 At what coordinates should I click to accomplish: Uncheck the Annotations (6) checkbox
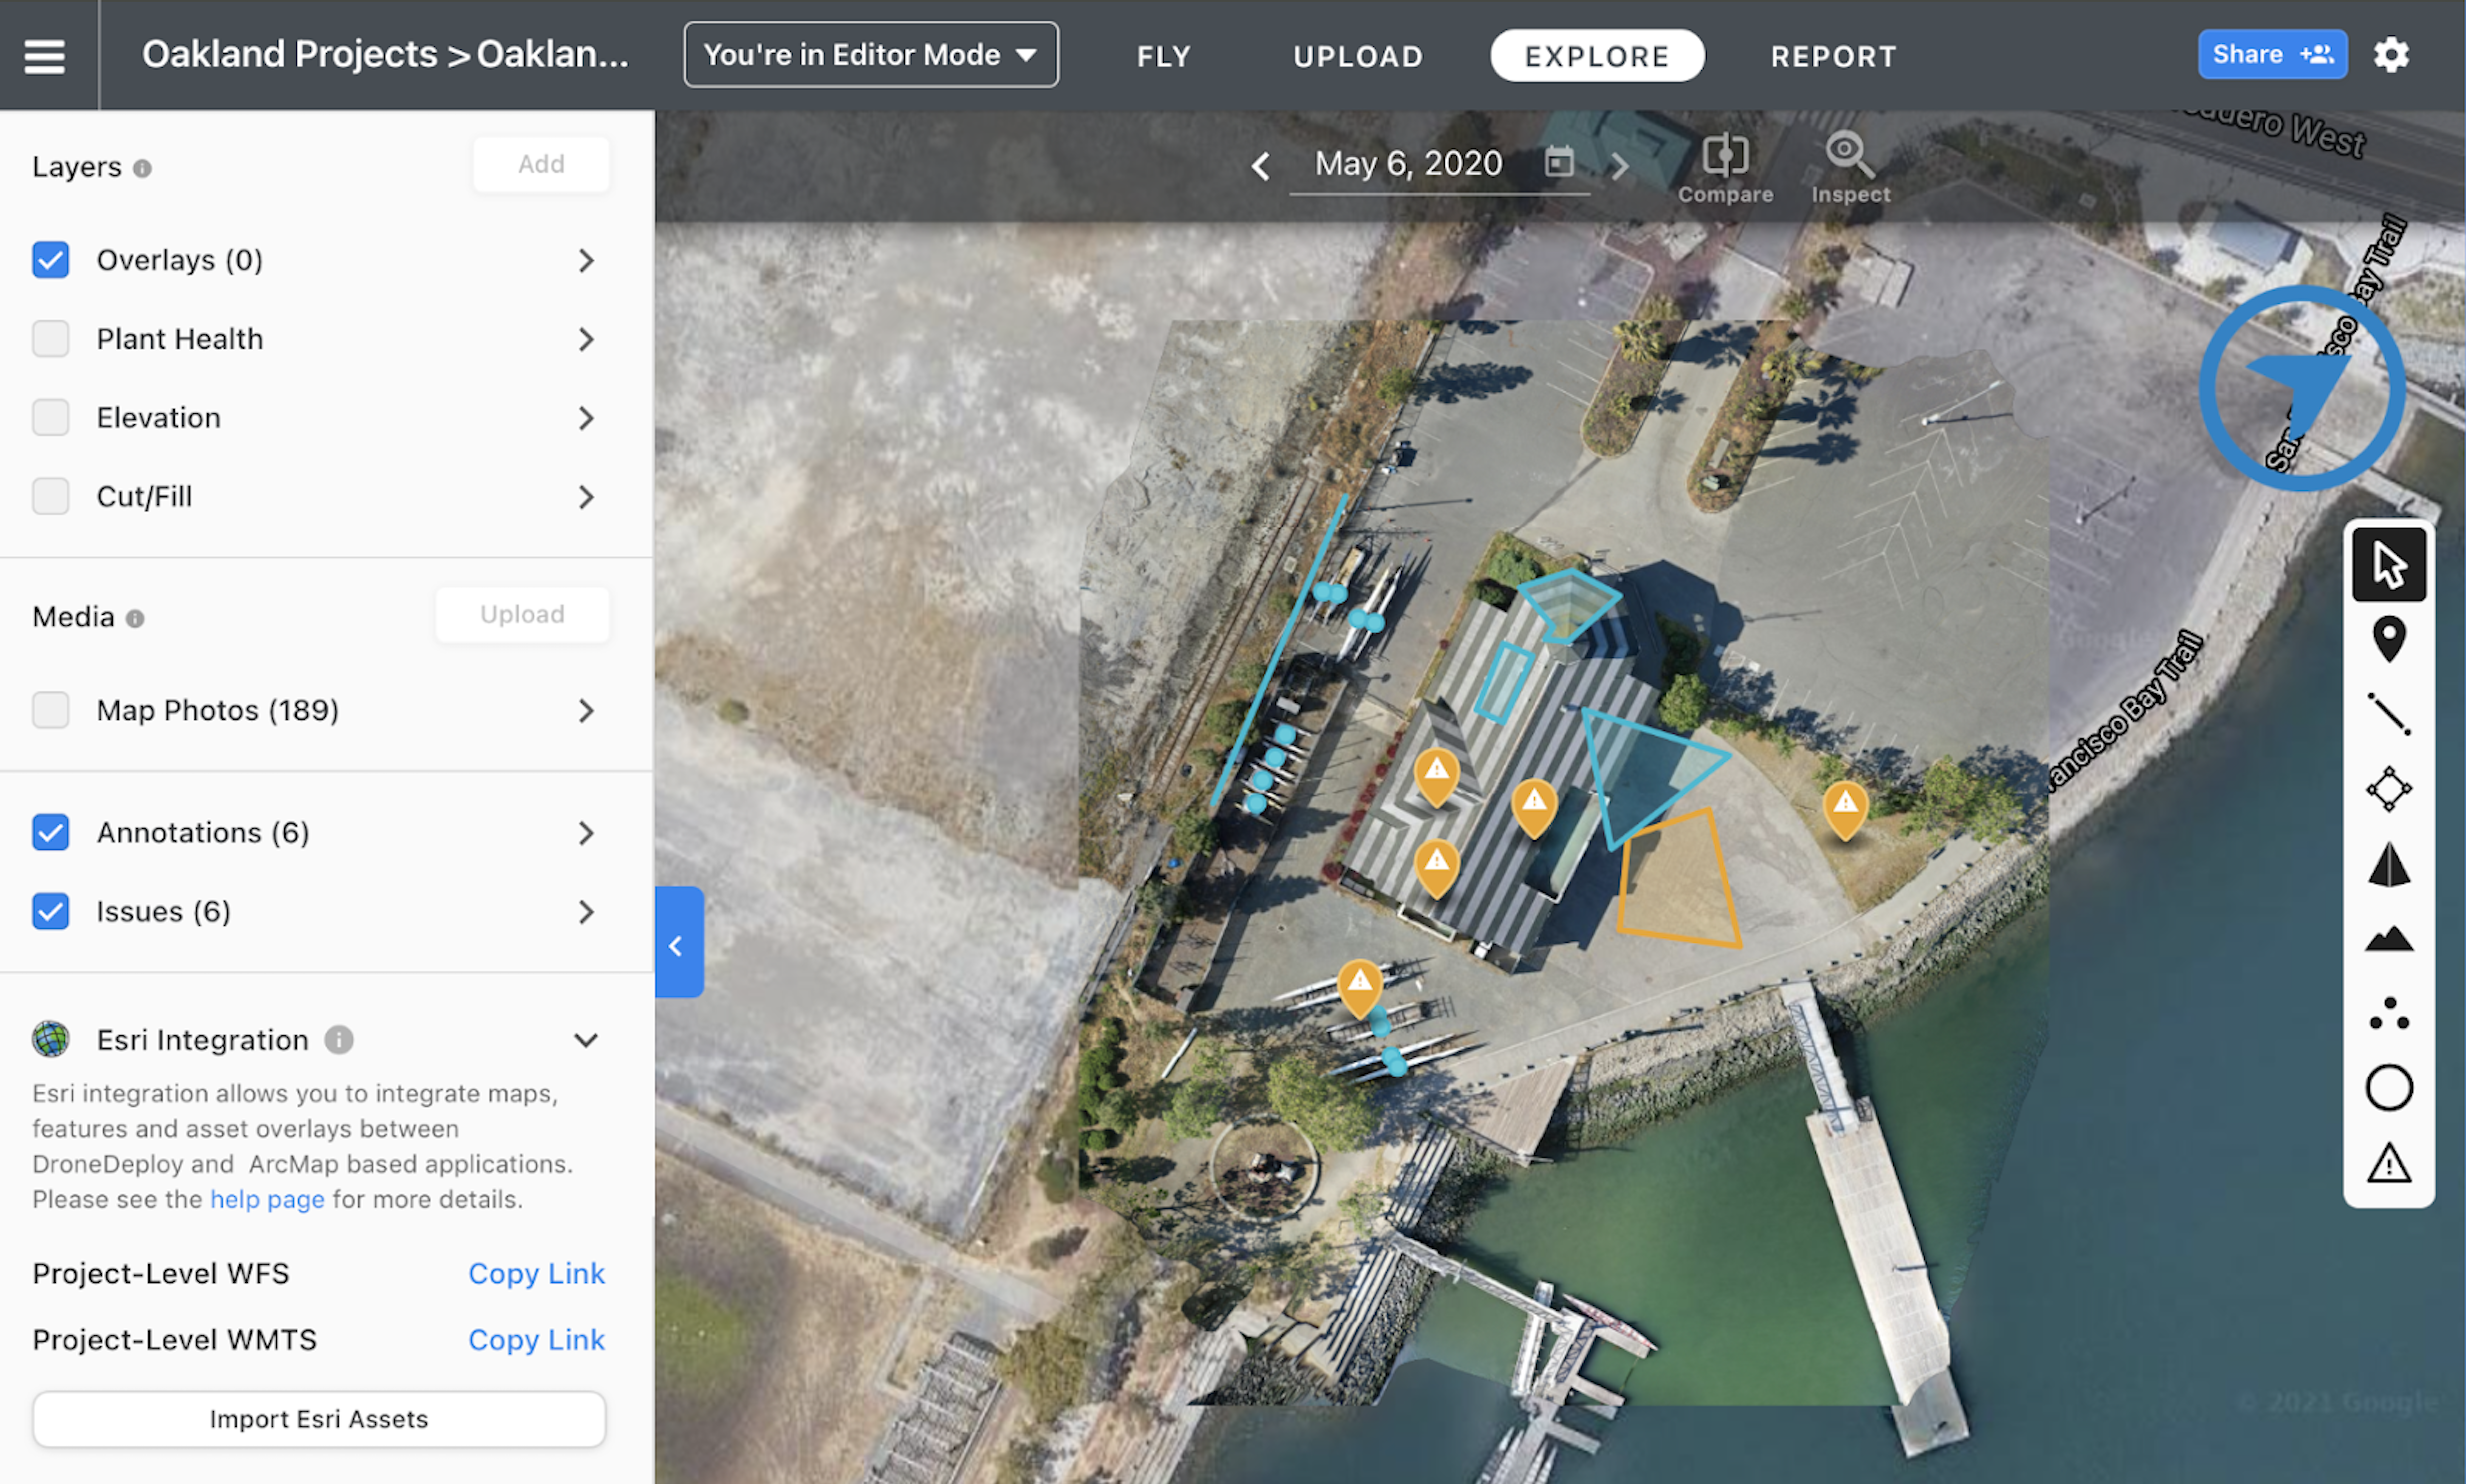[x=51, y=832]
